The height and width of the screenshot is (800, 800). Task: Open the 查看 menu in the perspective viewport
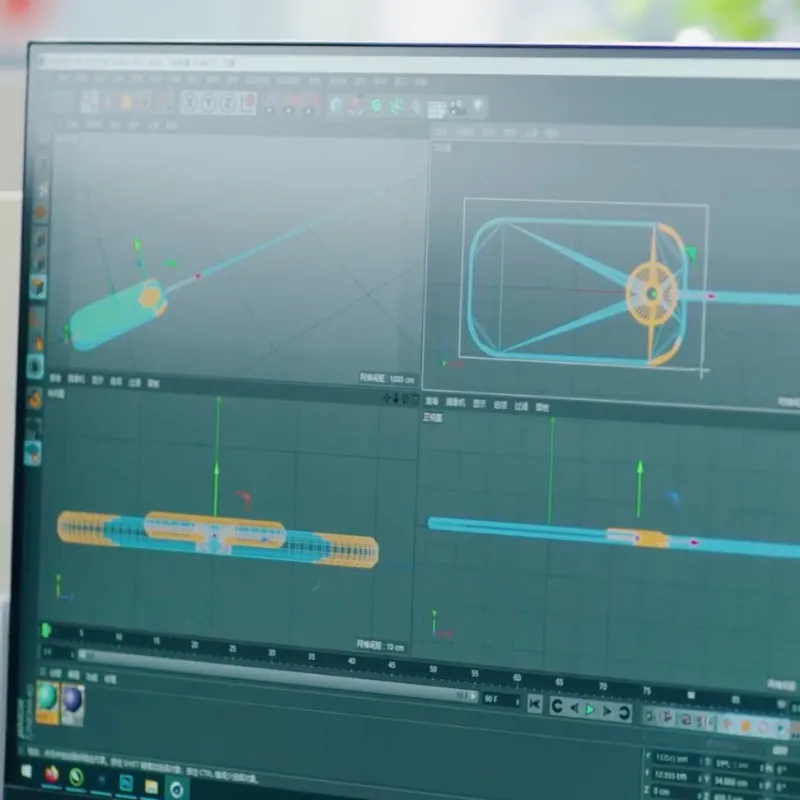70,124
